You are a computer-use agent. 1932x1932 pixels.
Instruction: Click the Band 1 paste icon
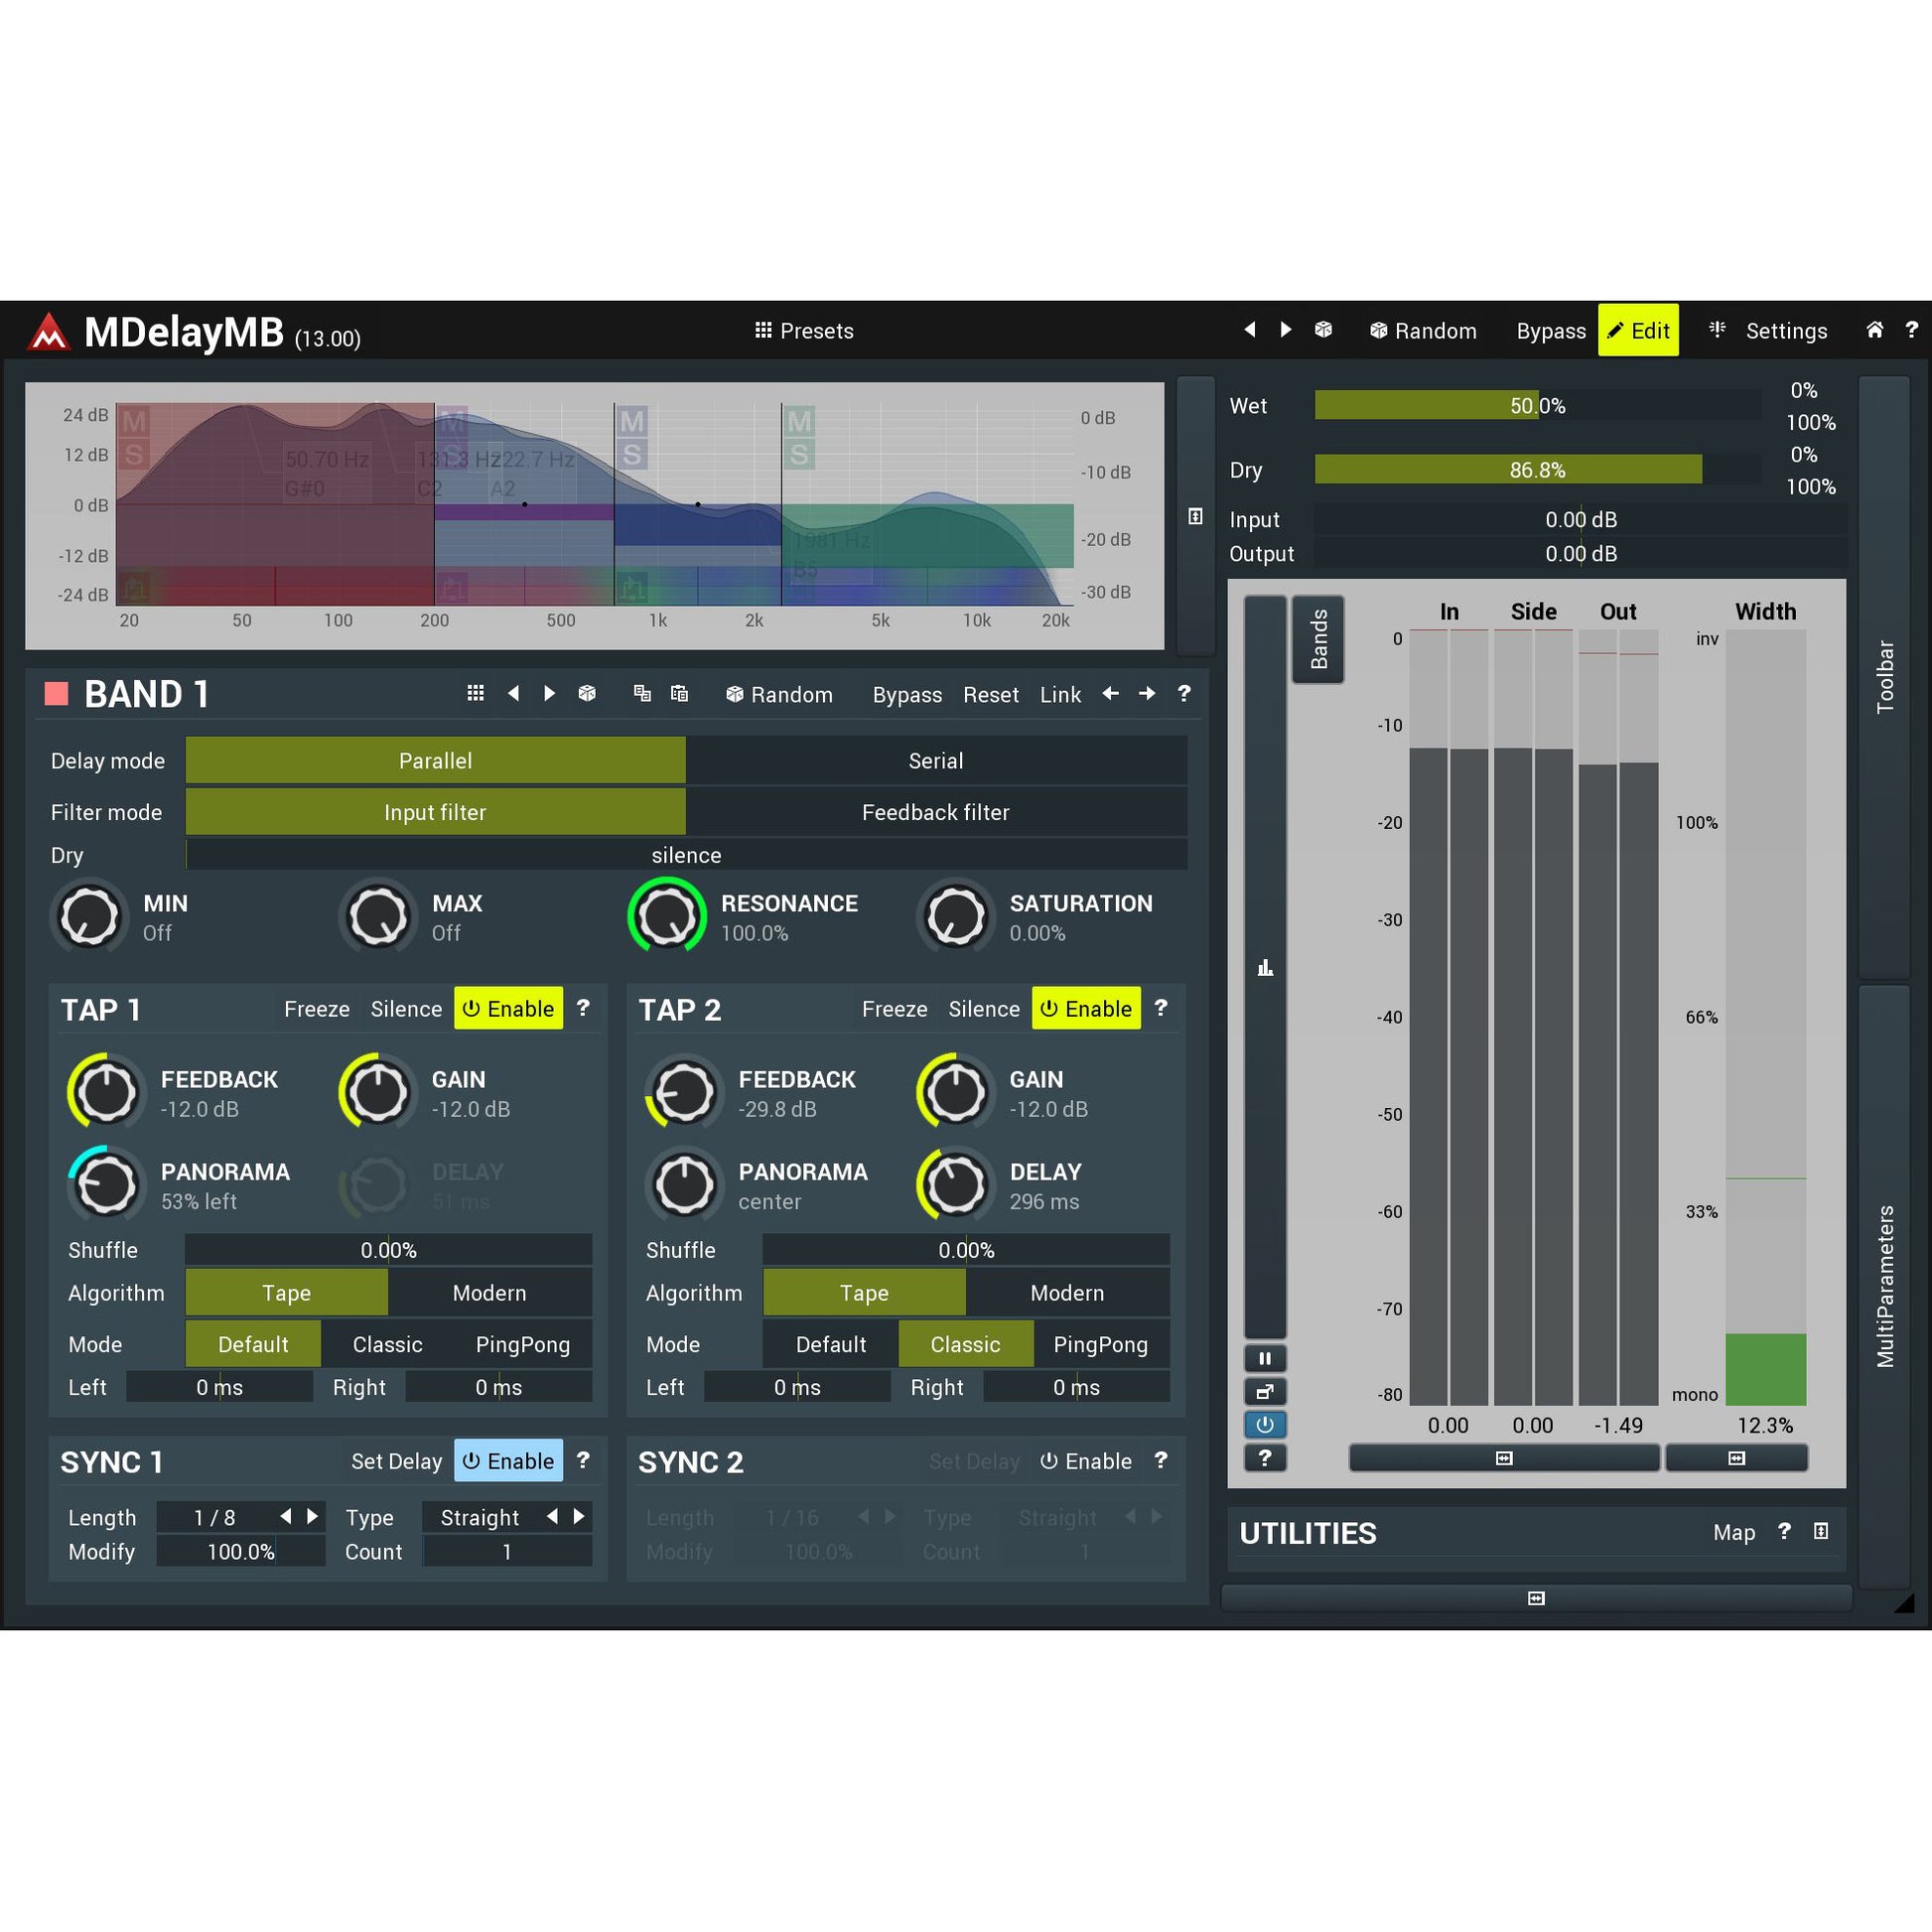pos(679,694)
